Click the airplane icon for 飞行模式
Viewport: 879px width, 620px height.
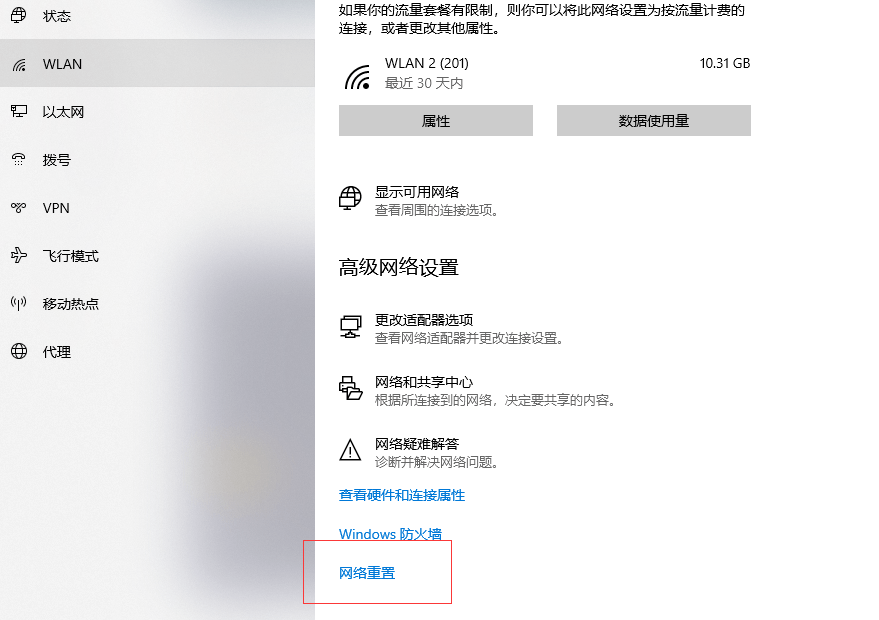18,256
